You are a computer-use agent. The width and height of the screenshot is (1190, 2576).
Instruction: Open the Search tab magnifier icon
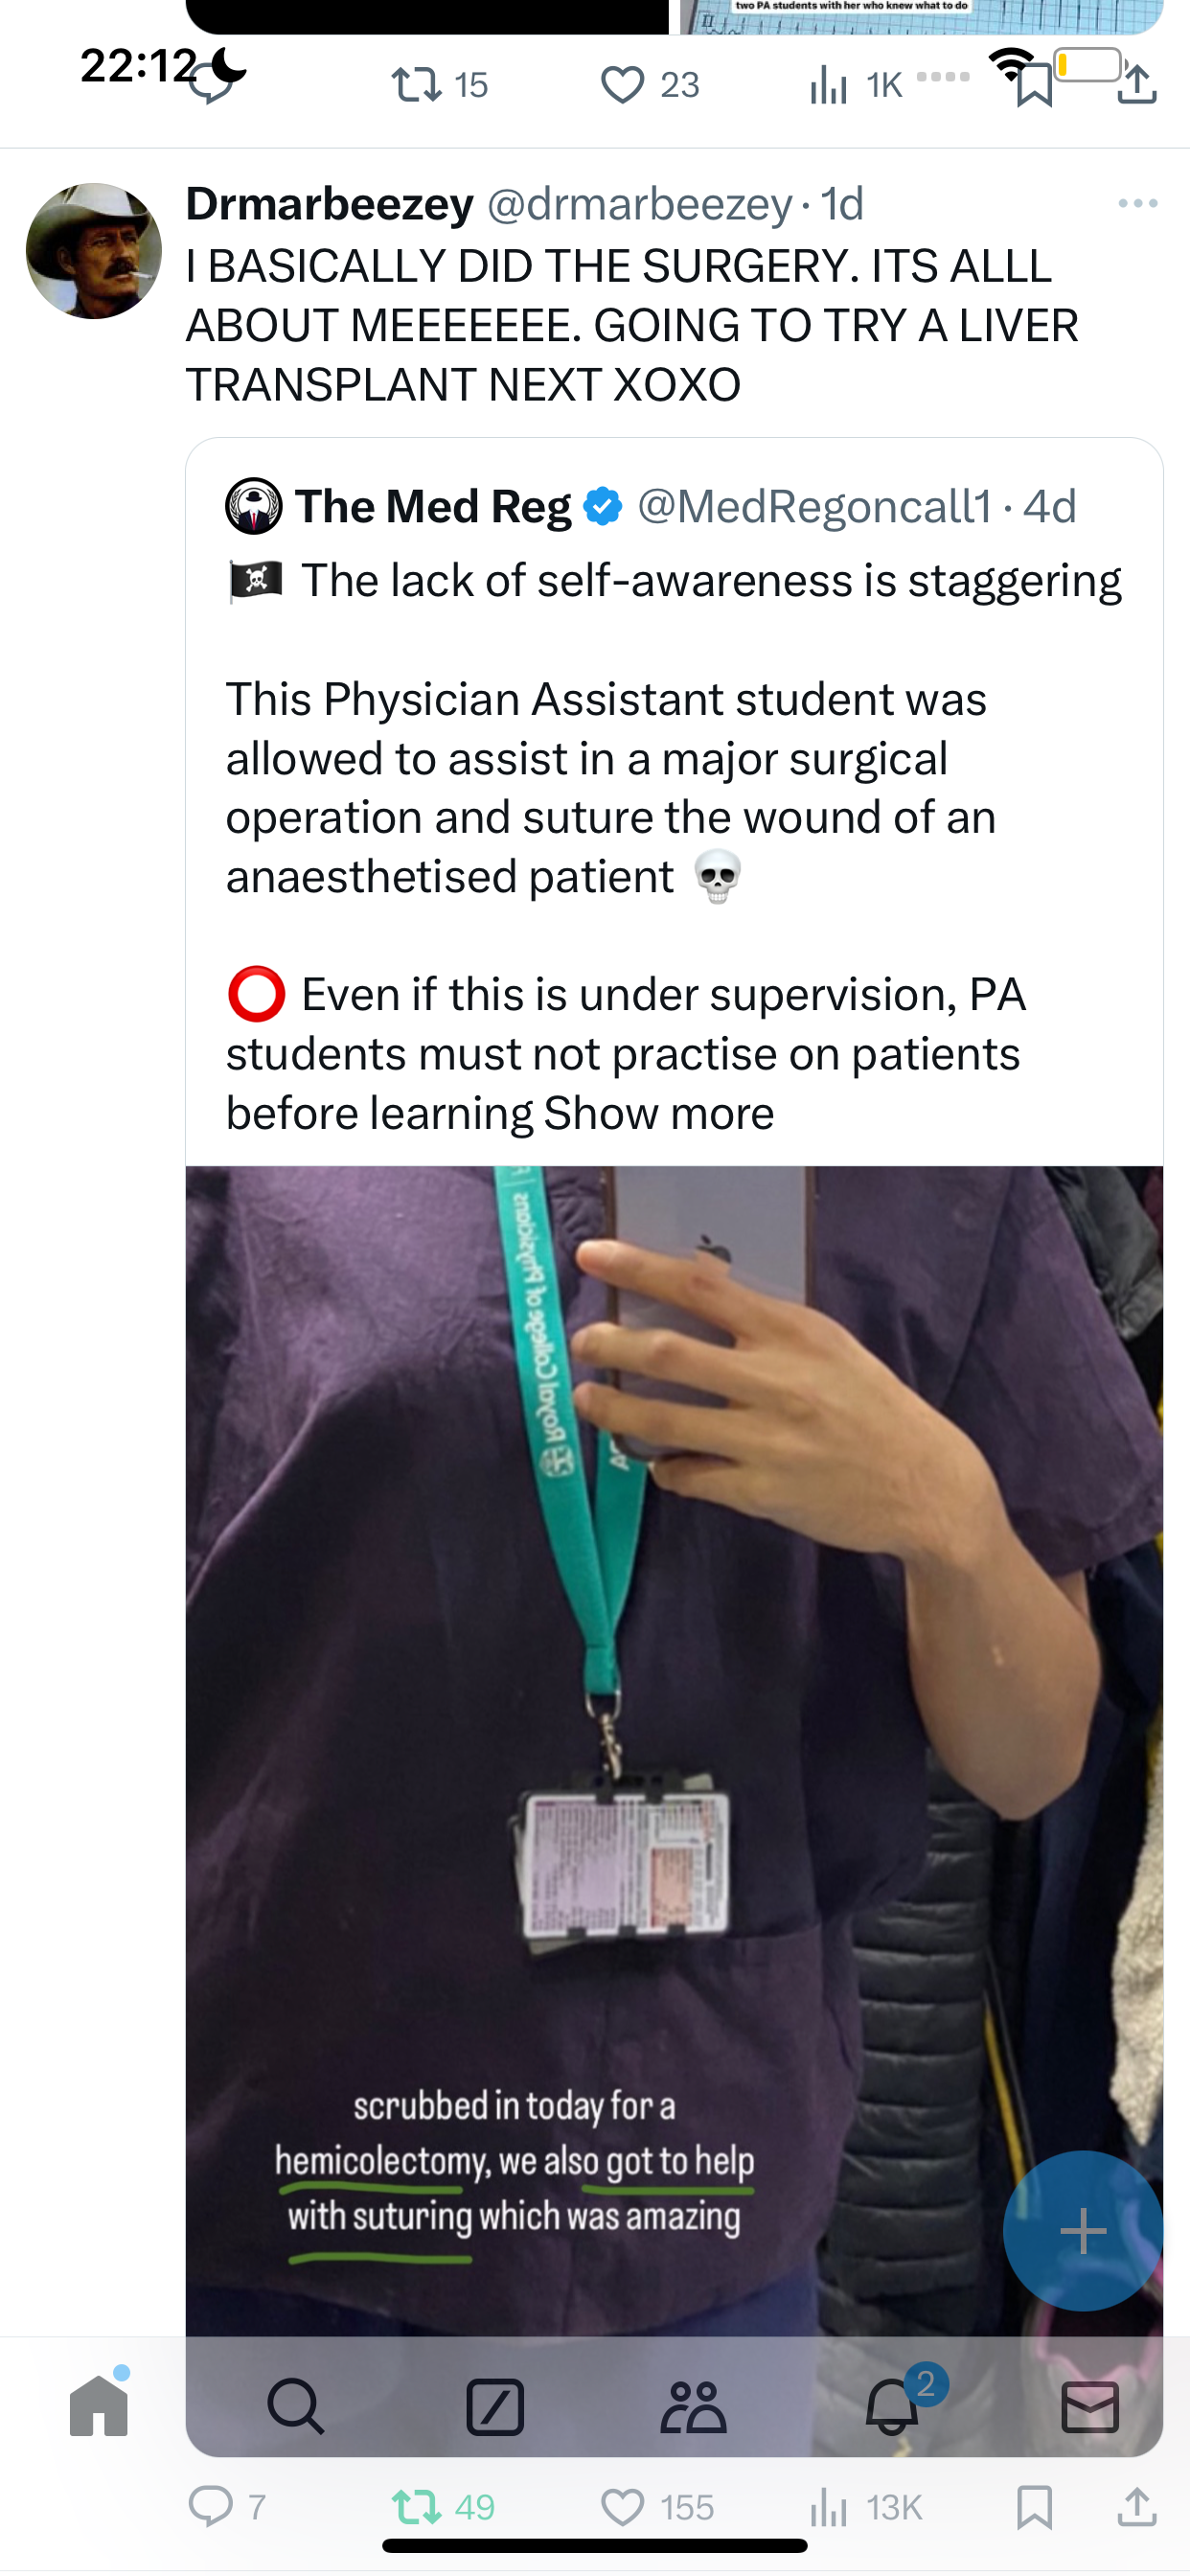(296, 2406)
